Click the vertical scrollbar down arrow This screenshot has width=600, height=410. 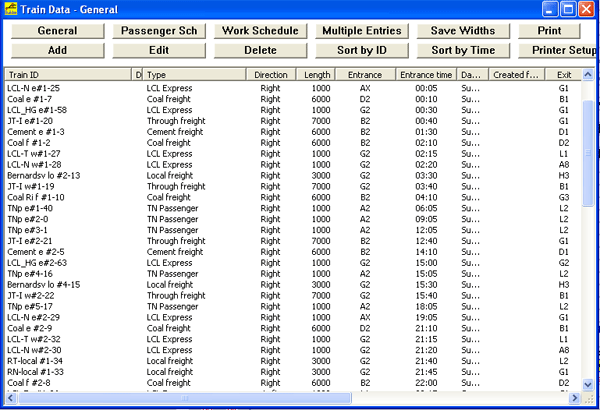pos(588,384)
